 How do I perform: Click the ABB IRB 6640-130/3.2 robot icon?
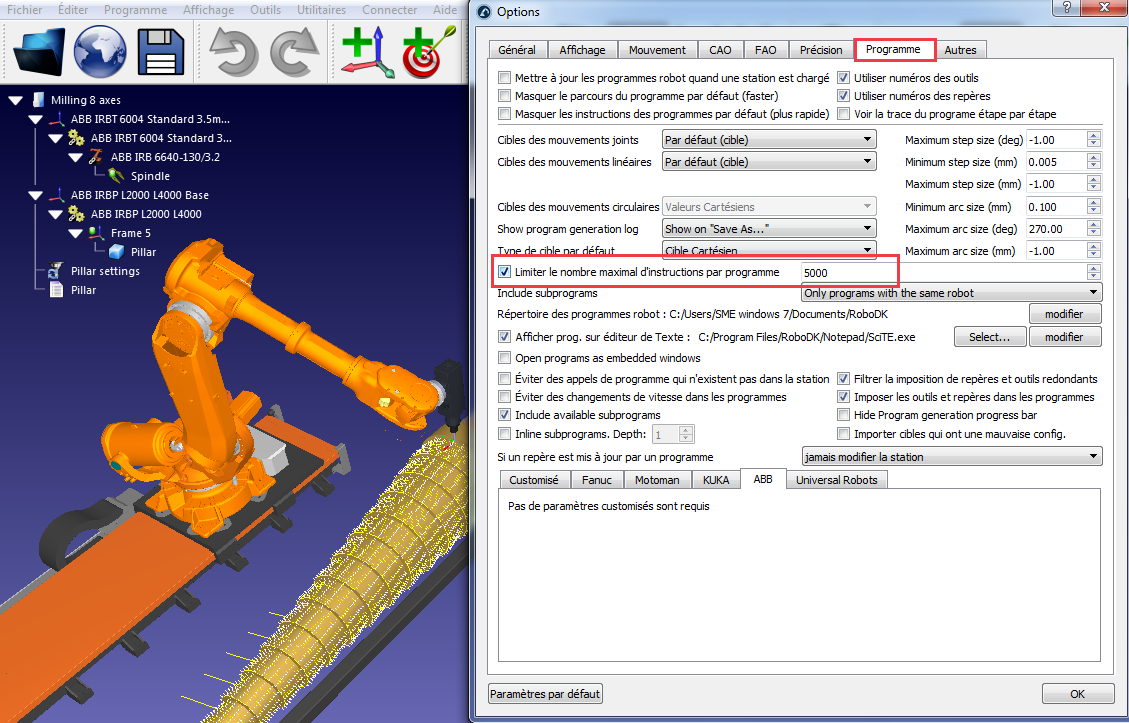click(96, 157)
